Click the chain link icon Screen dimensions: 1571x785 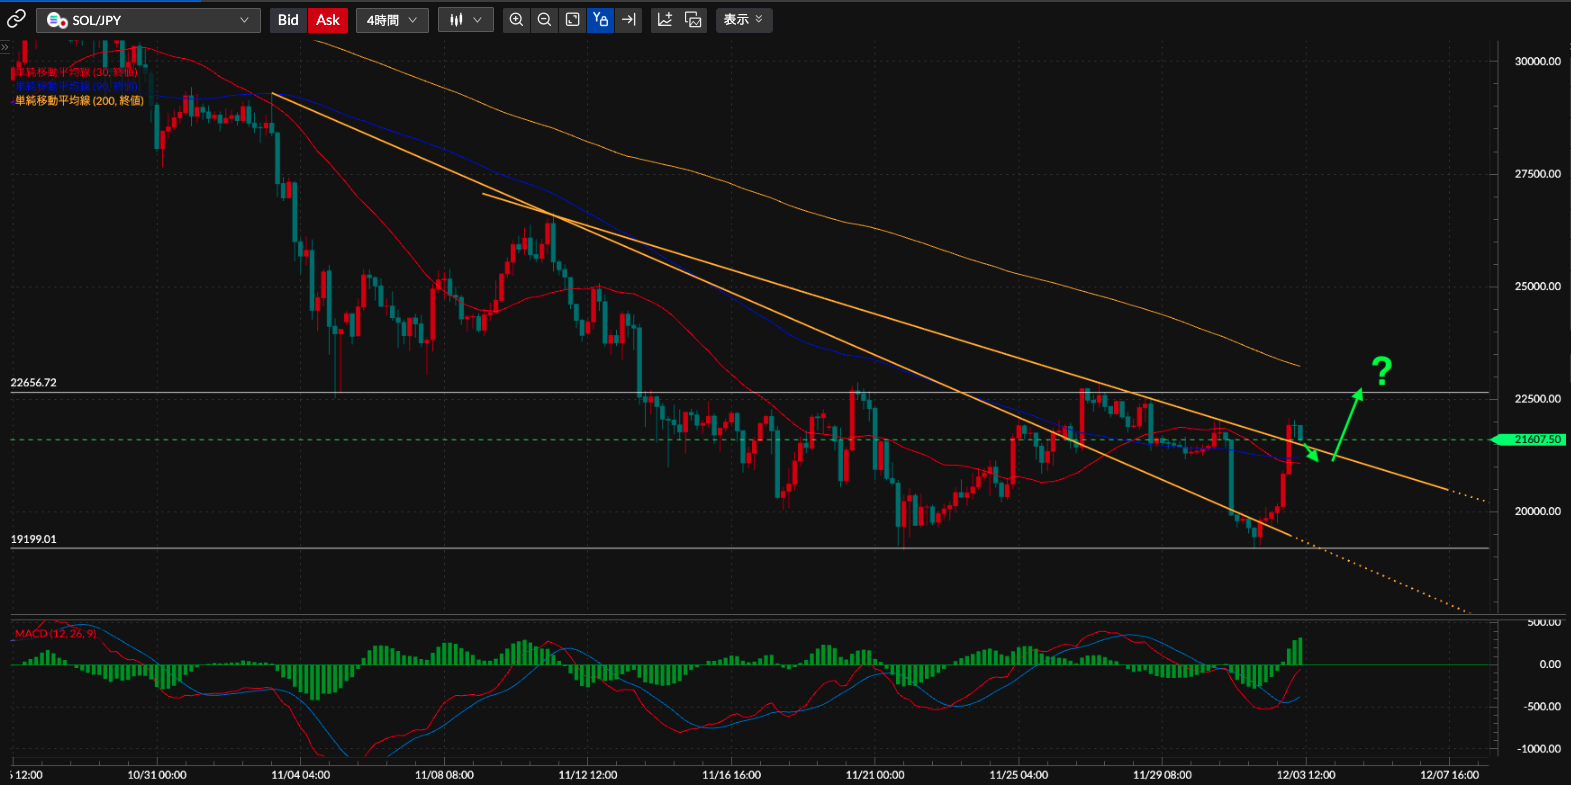[16, 19]
